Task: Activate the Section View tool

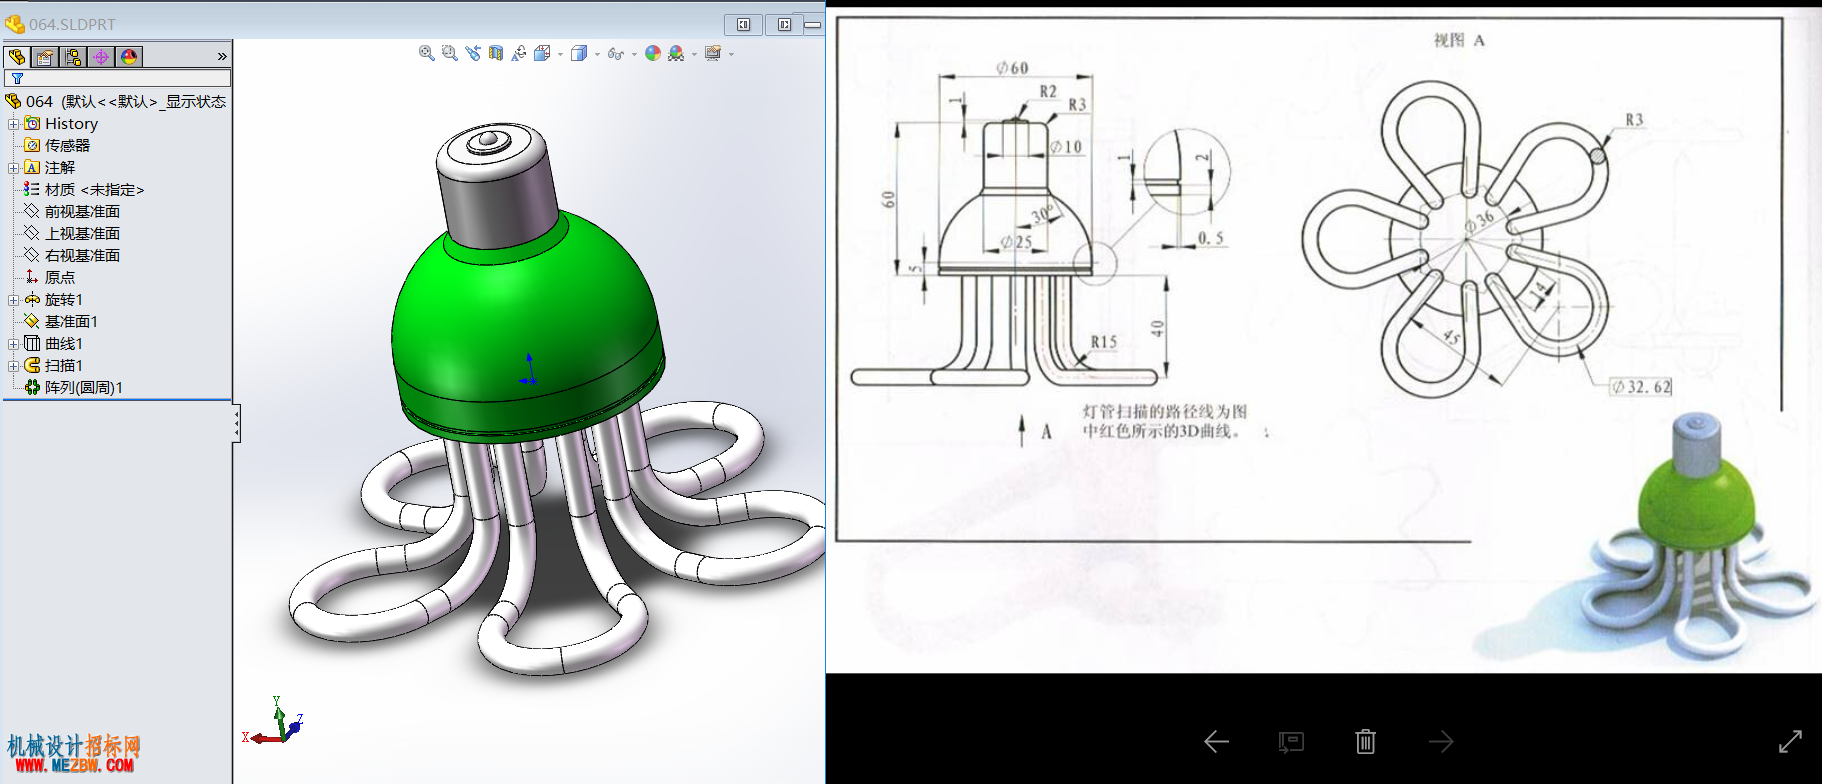Action: pos(496,53)
